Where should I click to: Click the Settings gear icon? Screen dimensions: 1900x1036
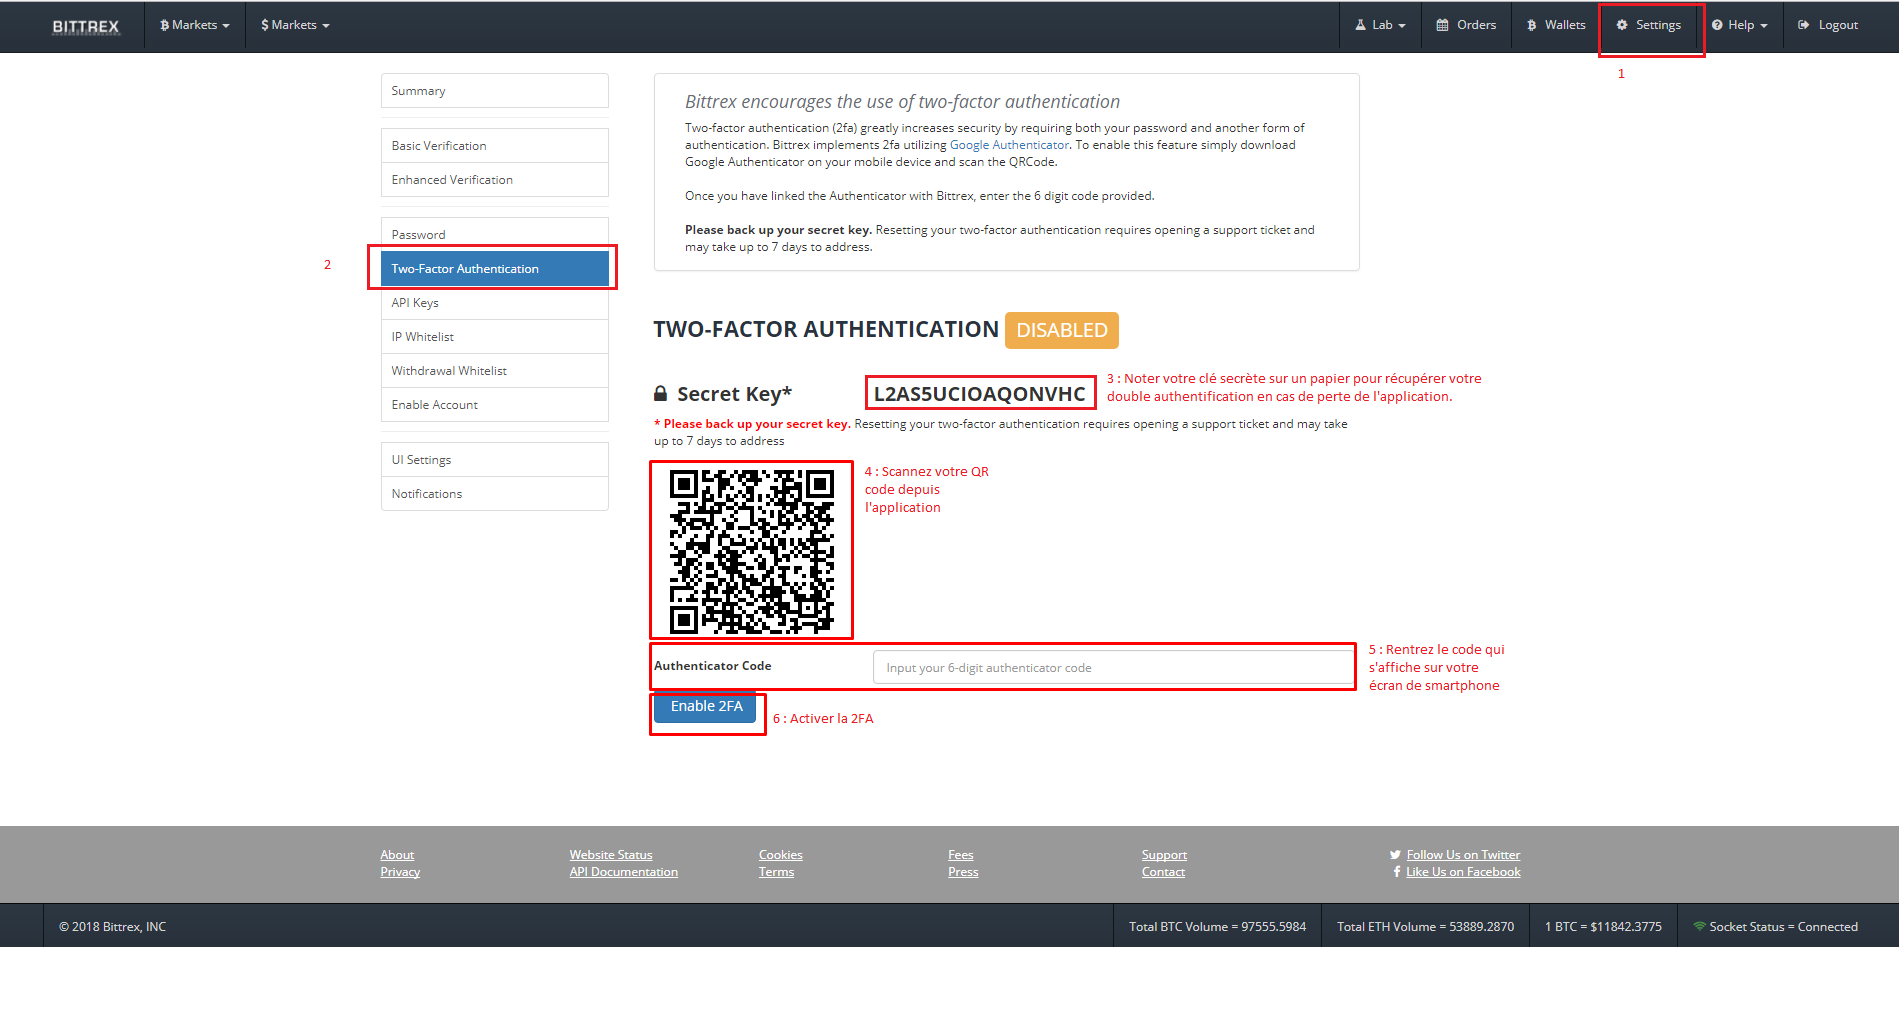point(1622,25)
